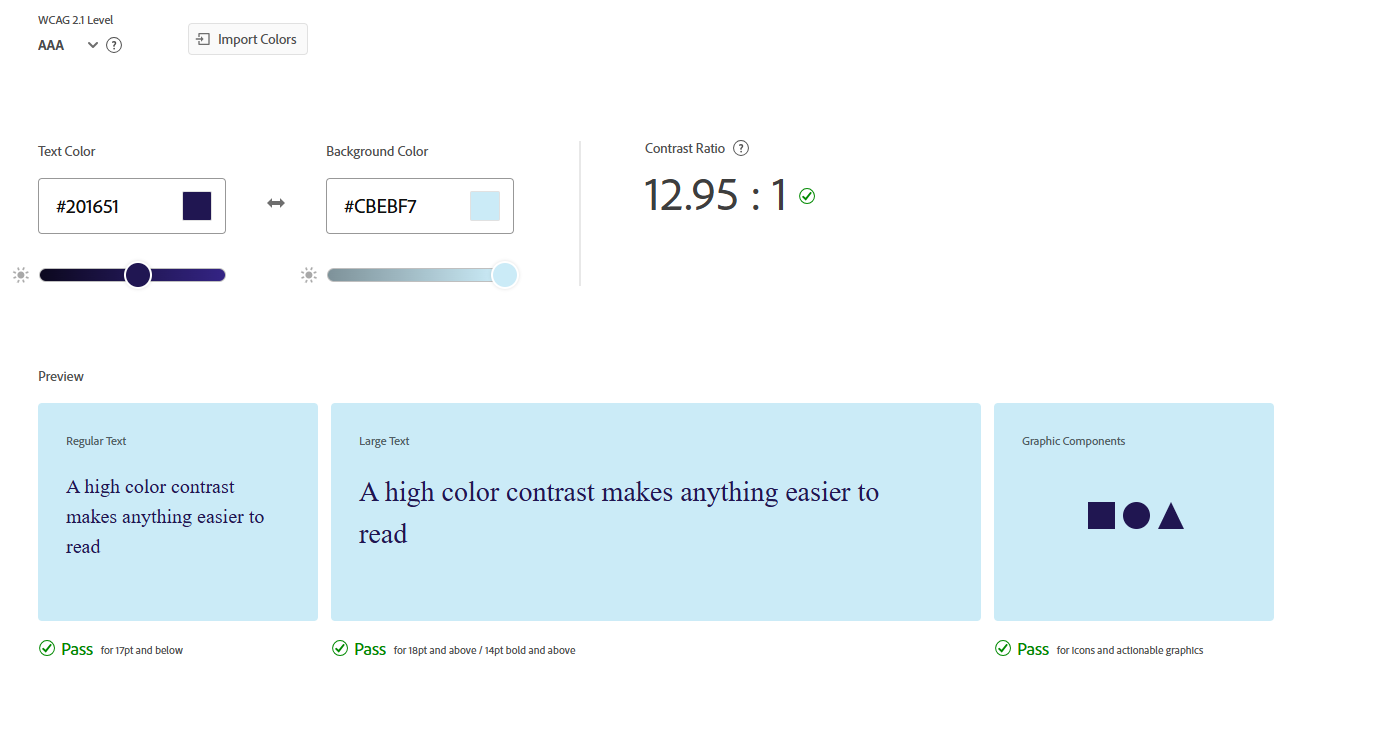
Task: Click the text color hex input field
Action: 110,207
